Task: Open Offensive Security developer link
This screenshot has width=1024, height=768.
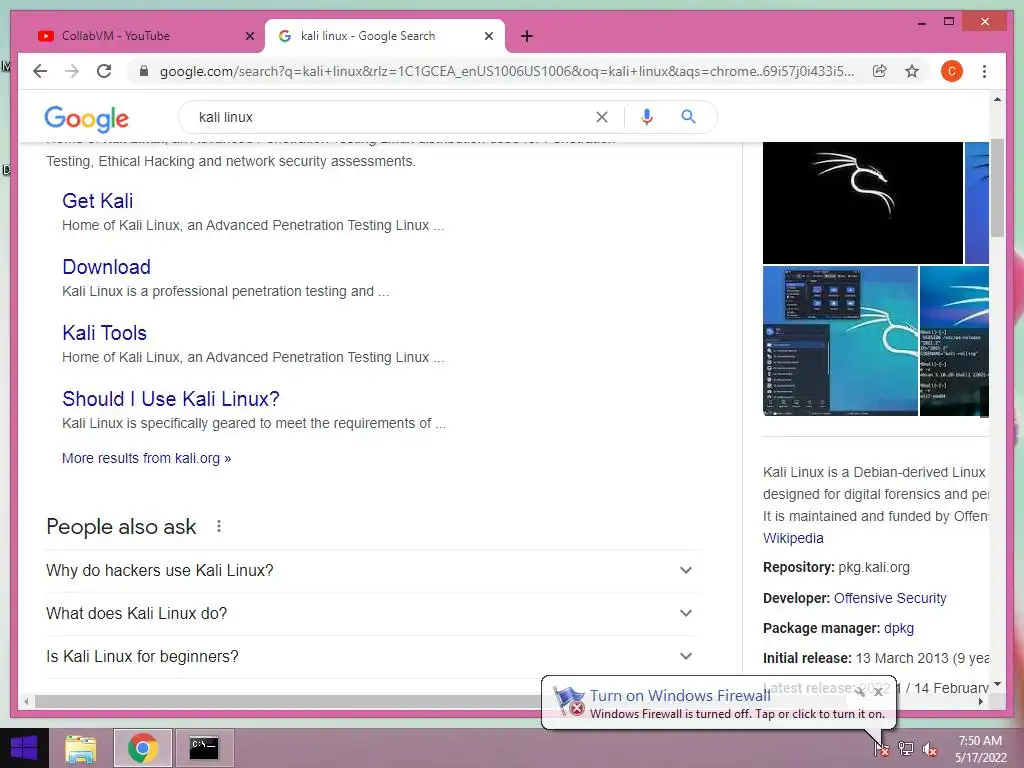Action: coord(890,598)
